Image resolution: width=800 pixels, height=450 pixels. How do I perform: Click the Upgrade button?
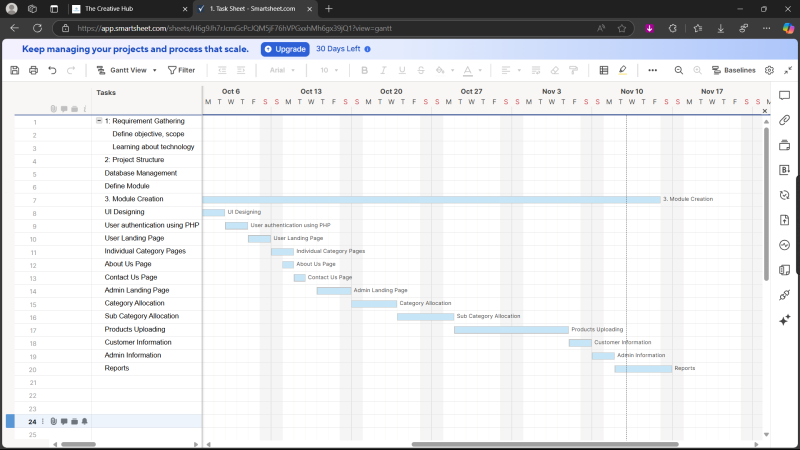click(x=285, y=48)
